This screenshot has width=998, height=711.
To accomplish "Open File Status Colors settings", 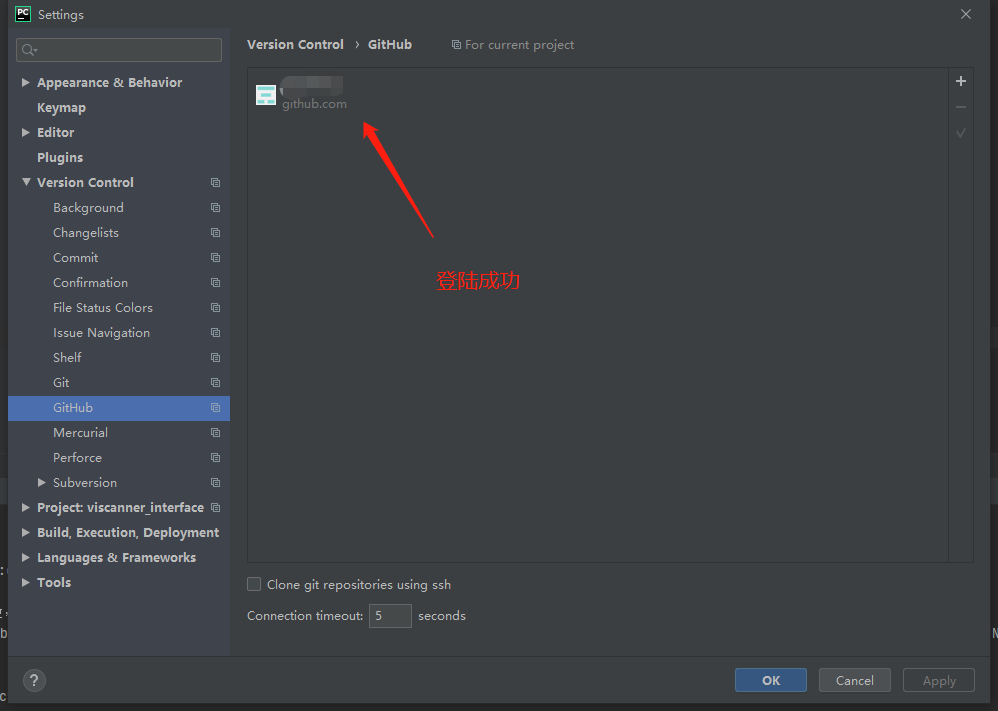I will point(102,307).
